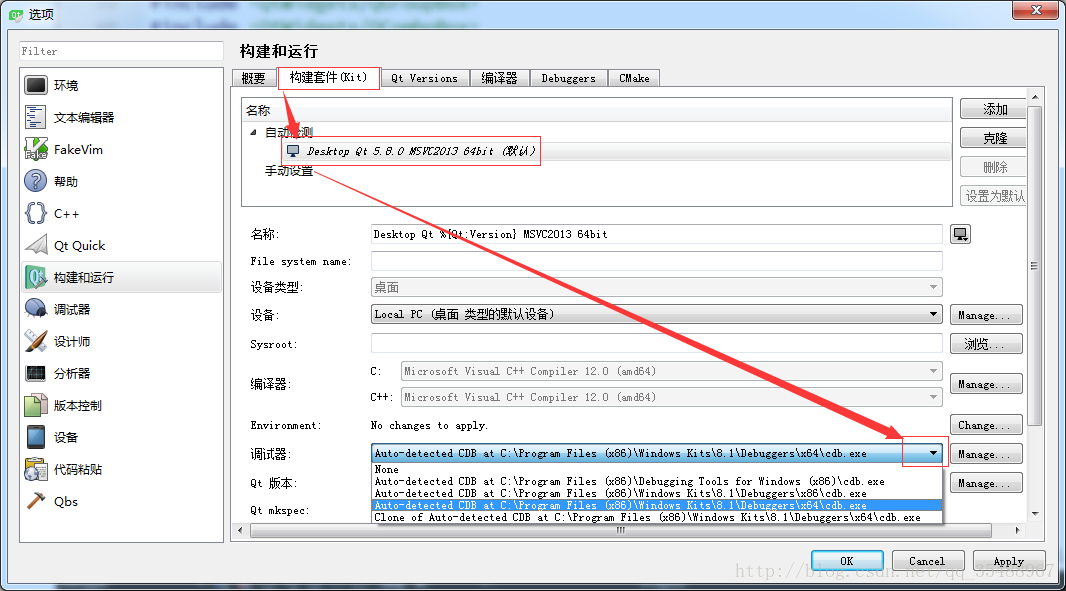
Task: Click the 设置为默认 button
Action: [x=994, y=196]
